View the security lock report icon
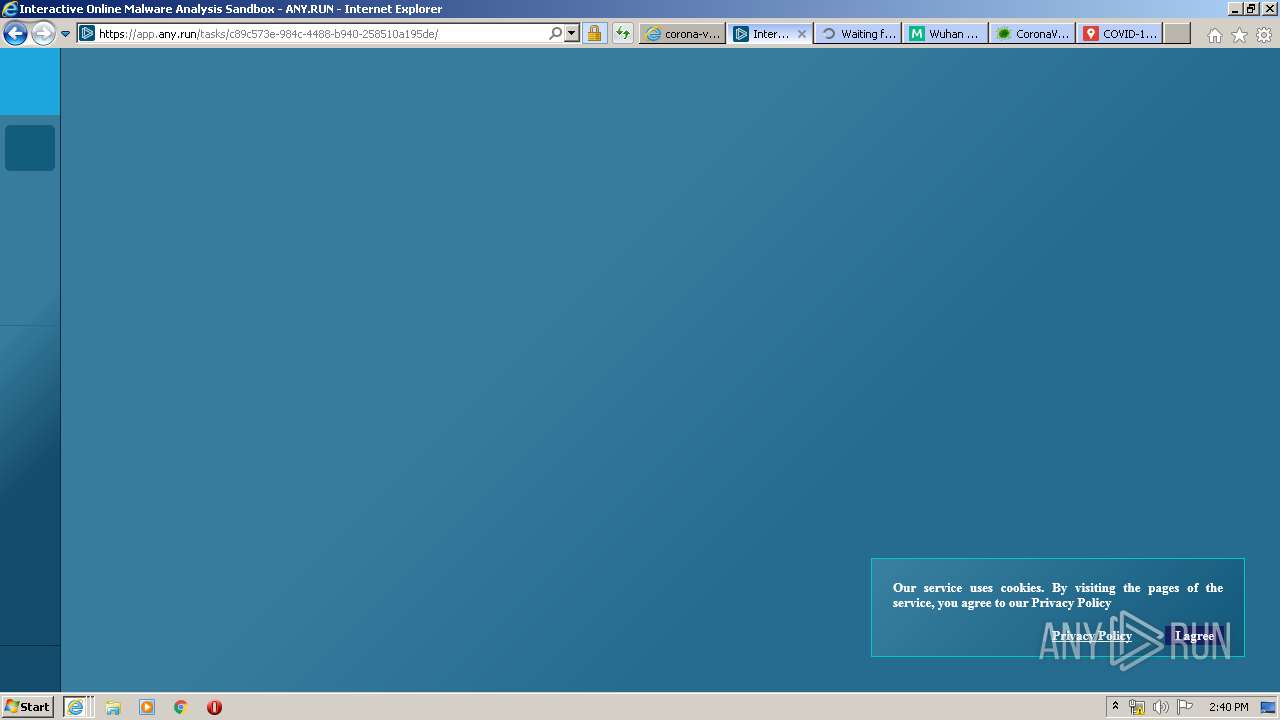The height and width of the screenshot is (720, 1280). point(594,33)
